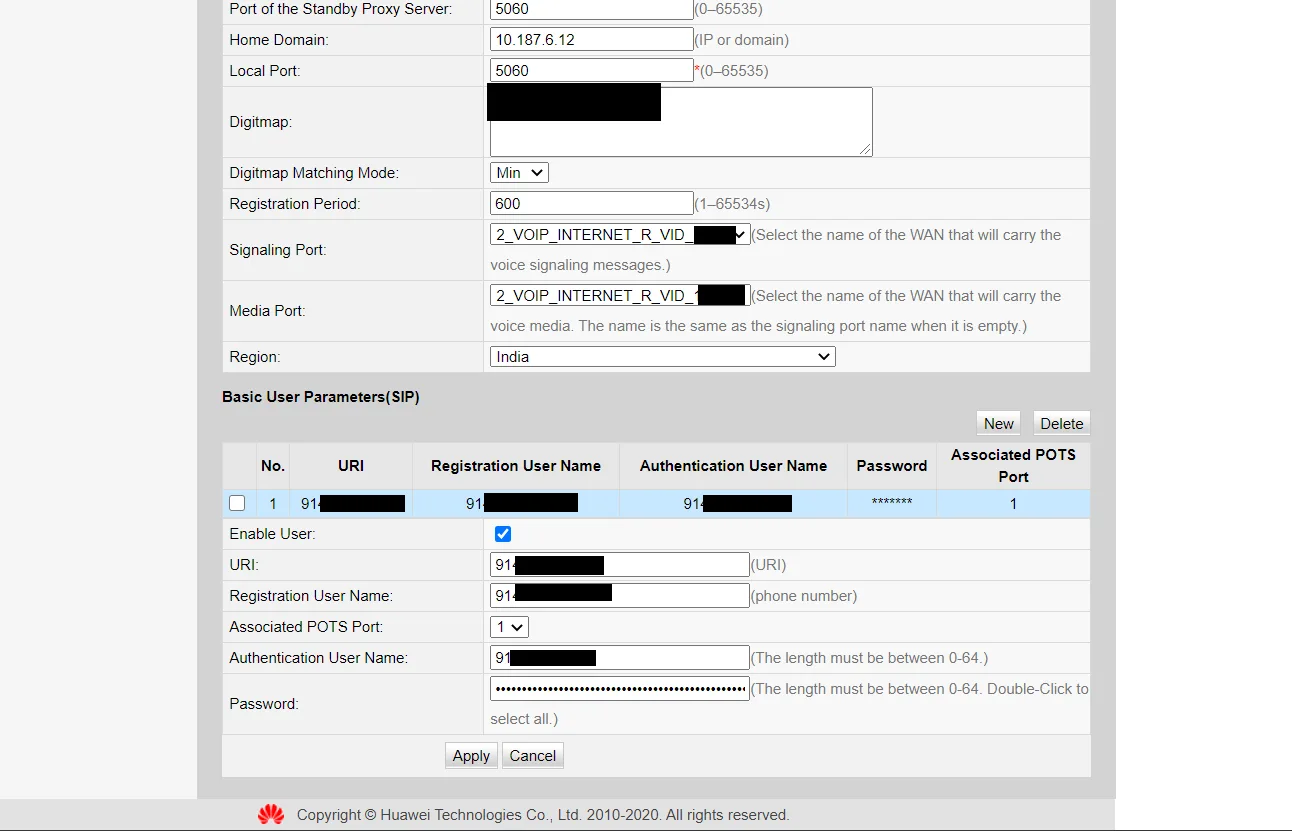The width and height of the screenshot is (1292, 831).
Task: Open the Digitmap Matching Mode dropdown
Action: tap(519, 173)
